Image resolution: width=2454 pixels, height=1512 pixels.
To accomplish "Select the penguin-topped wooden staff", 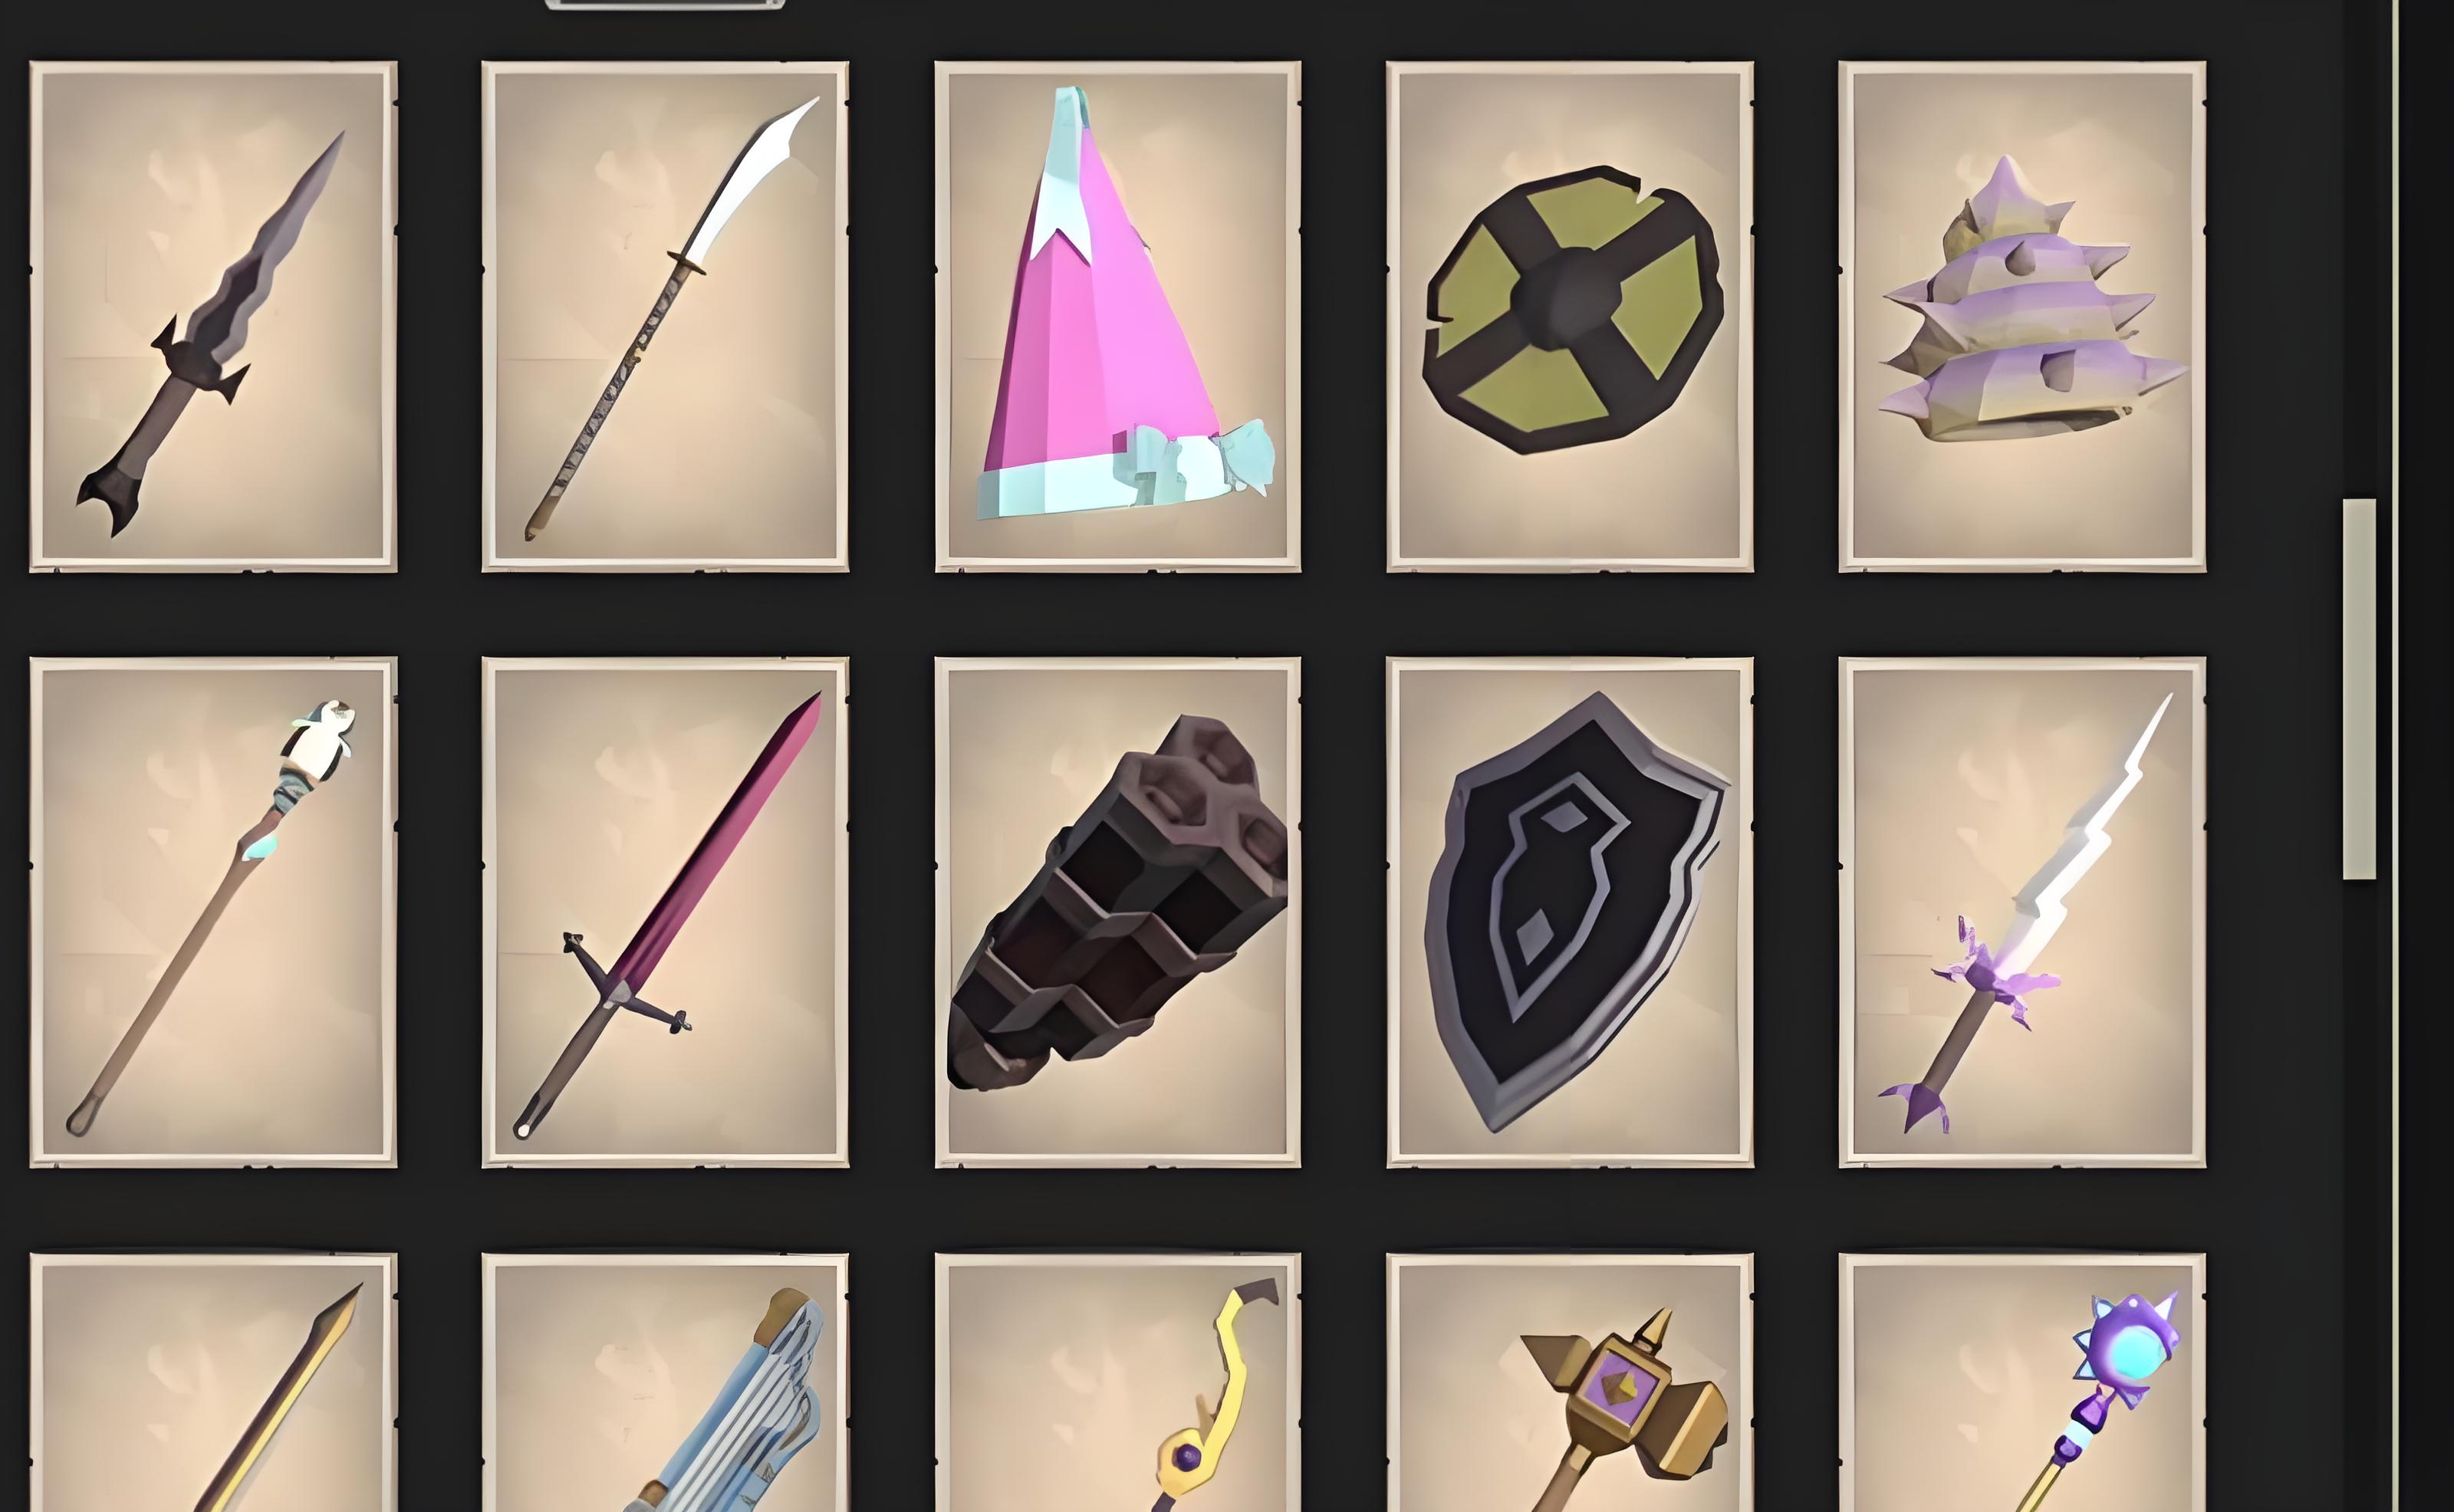I will (213, 912).
